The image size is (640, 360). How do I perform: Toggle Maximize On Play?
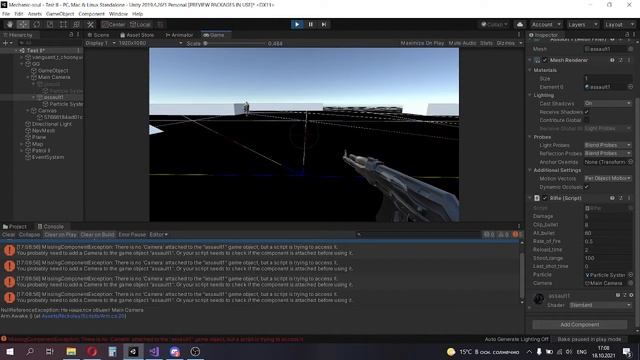pyautogui.click(x=422, y=43)
